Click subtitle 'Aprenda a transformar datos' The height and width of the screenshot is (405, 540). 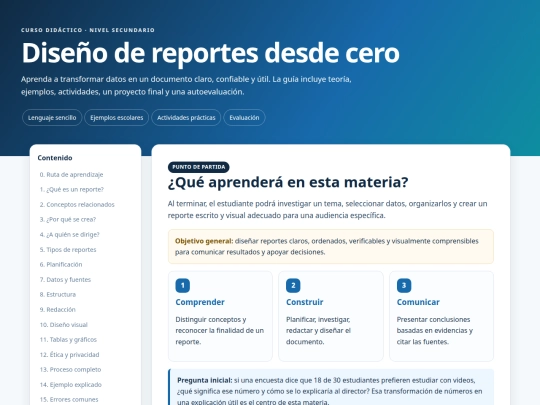186,85
